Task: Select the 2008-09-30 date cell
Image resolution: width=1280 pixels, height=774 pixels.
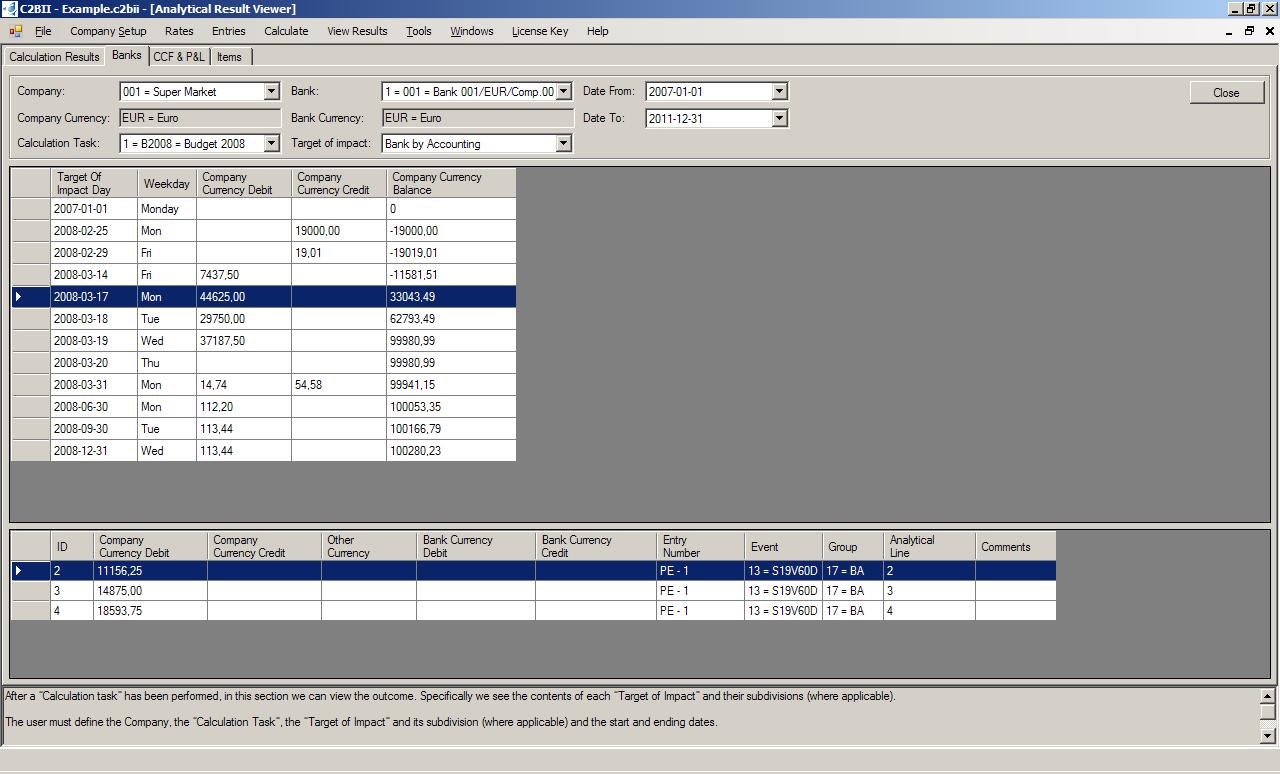Action: click(94, 429)
